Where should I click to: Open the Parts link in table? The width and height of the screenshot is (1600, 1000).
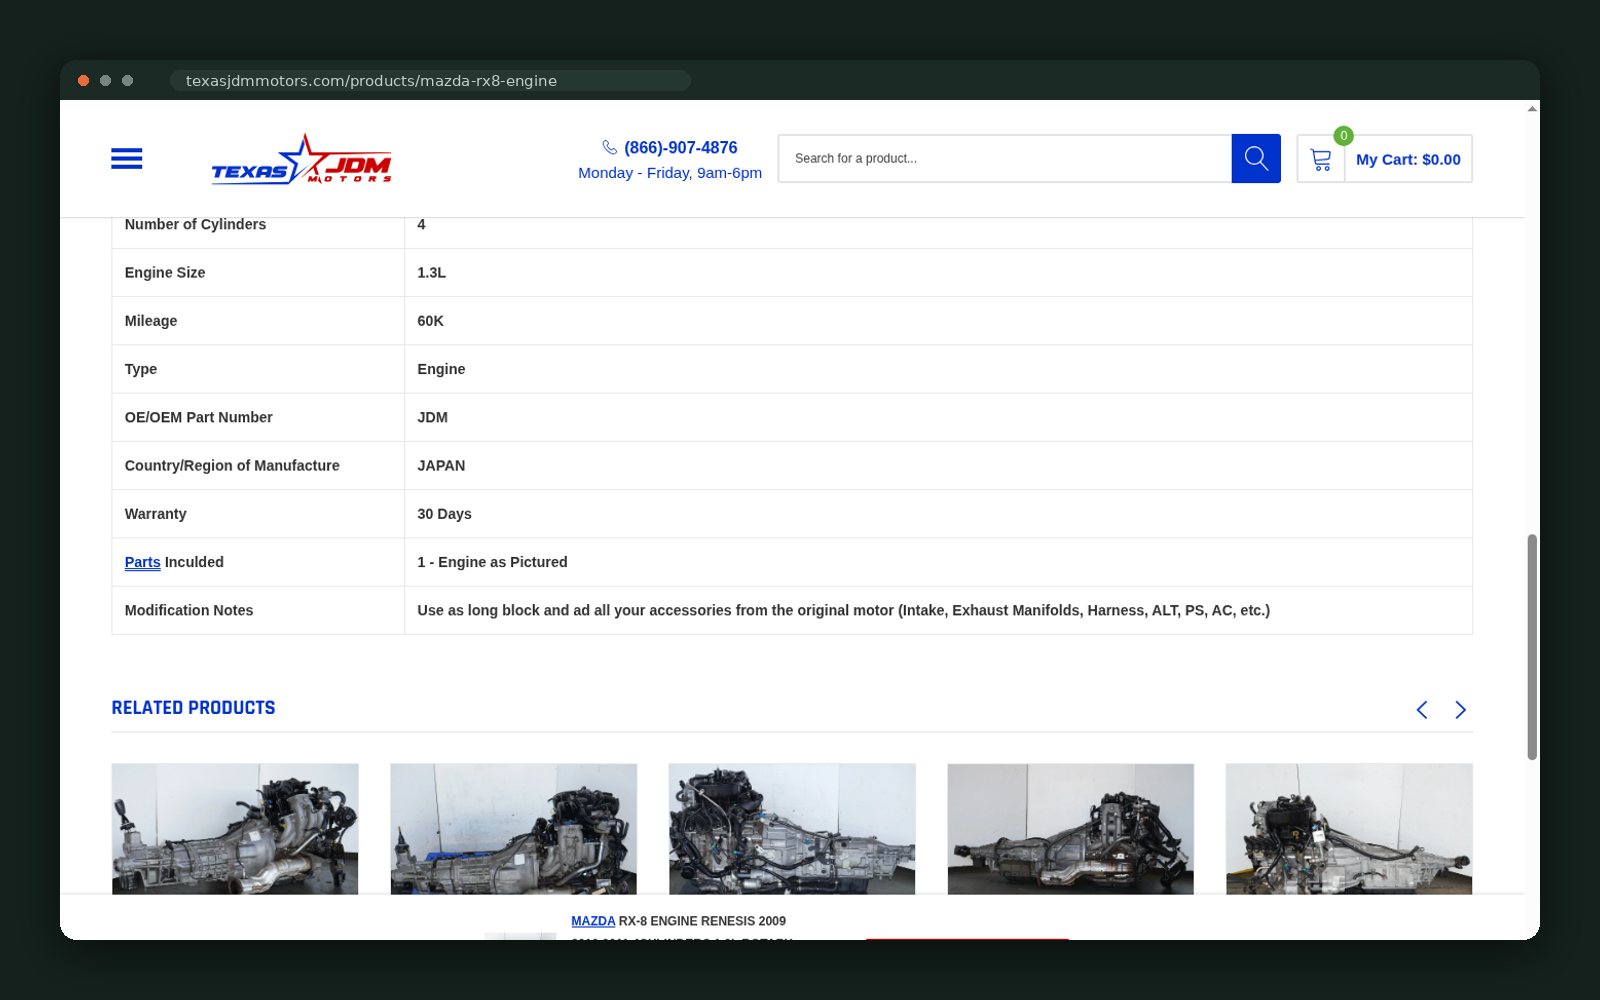142,562
